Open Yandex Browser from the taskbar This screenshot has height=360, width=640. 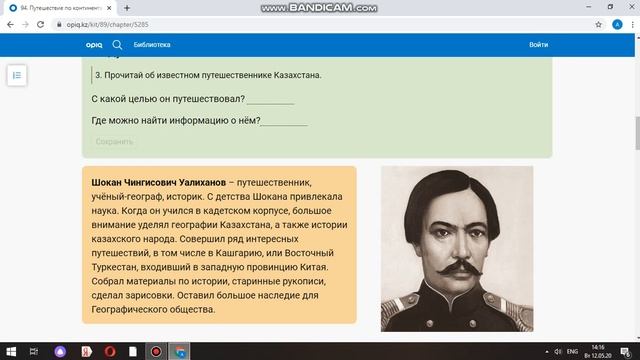tap(87, 351)
